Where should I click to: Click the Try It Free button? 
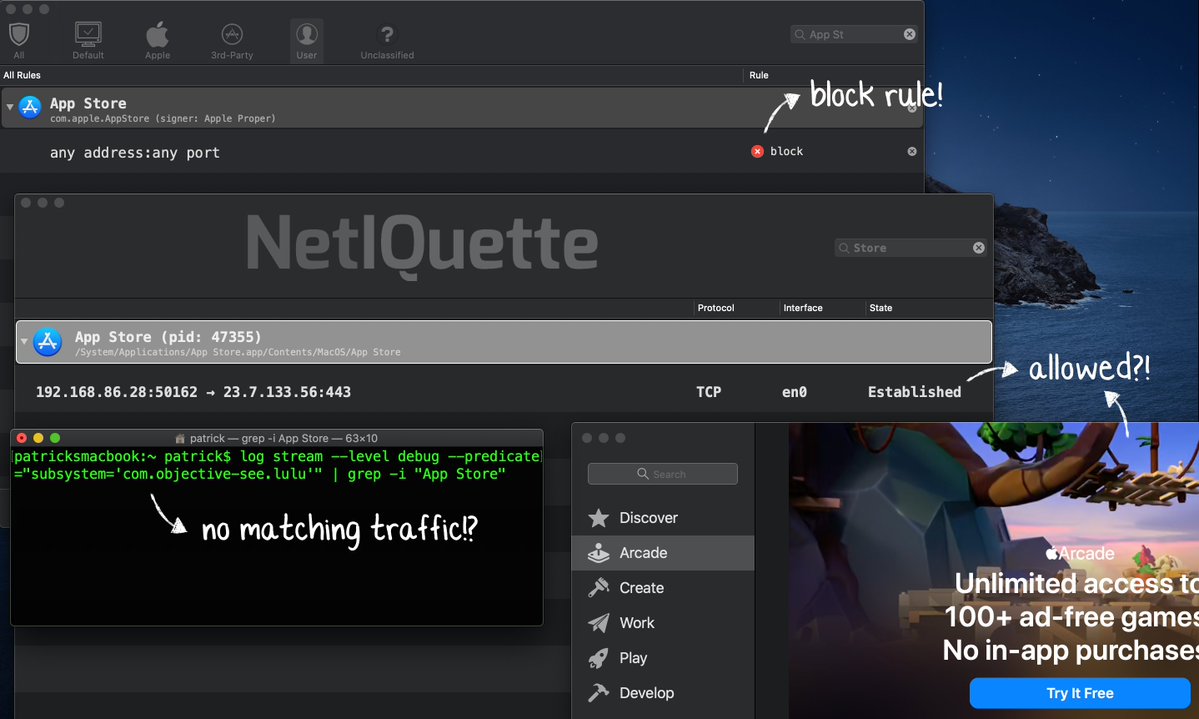click(1080, 693)
